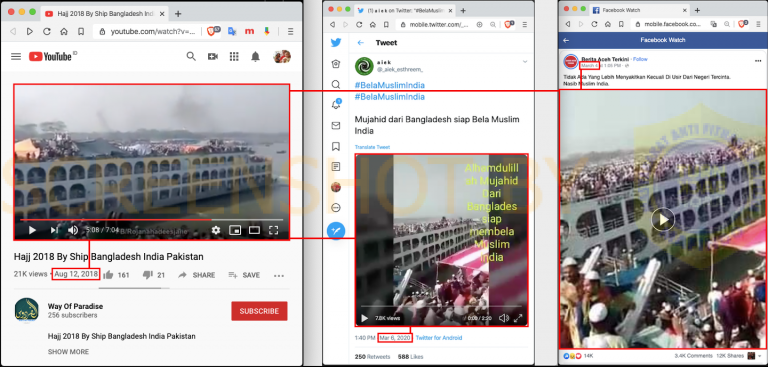Screen dimensions: 768x367
Task: Toggle YouTube fullscreen
Action: [274, 230]
